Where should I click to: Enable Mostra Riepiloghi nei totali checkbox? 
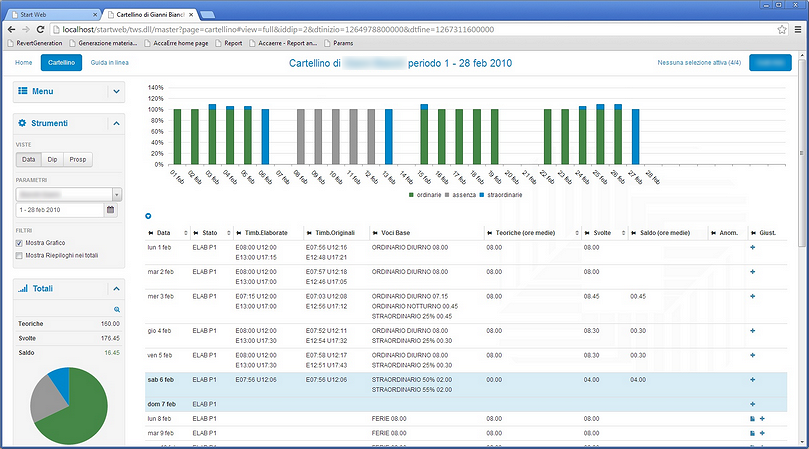point(19,255)
